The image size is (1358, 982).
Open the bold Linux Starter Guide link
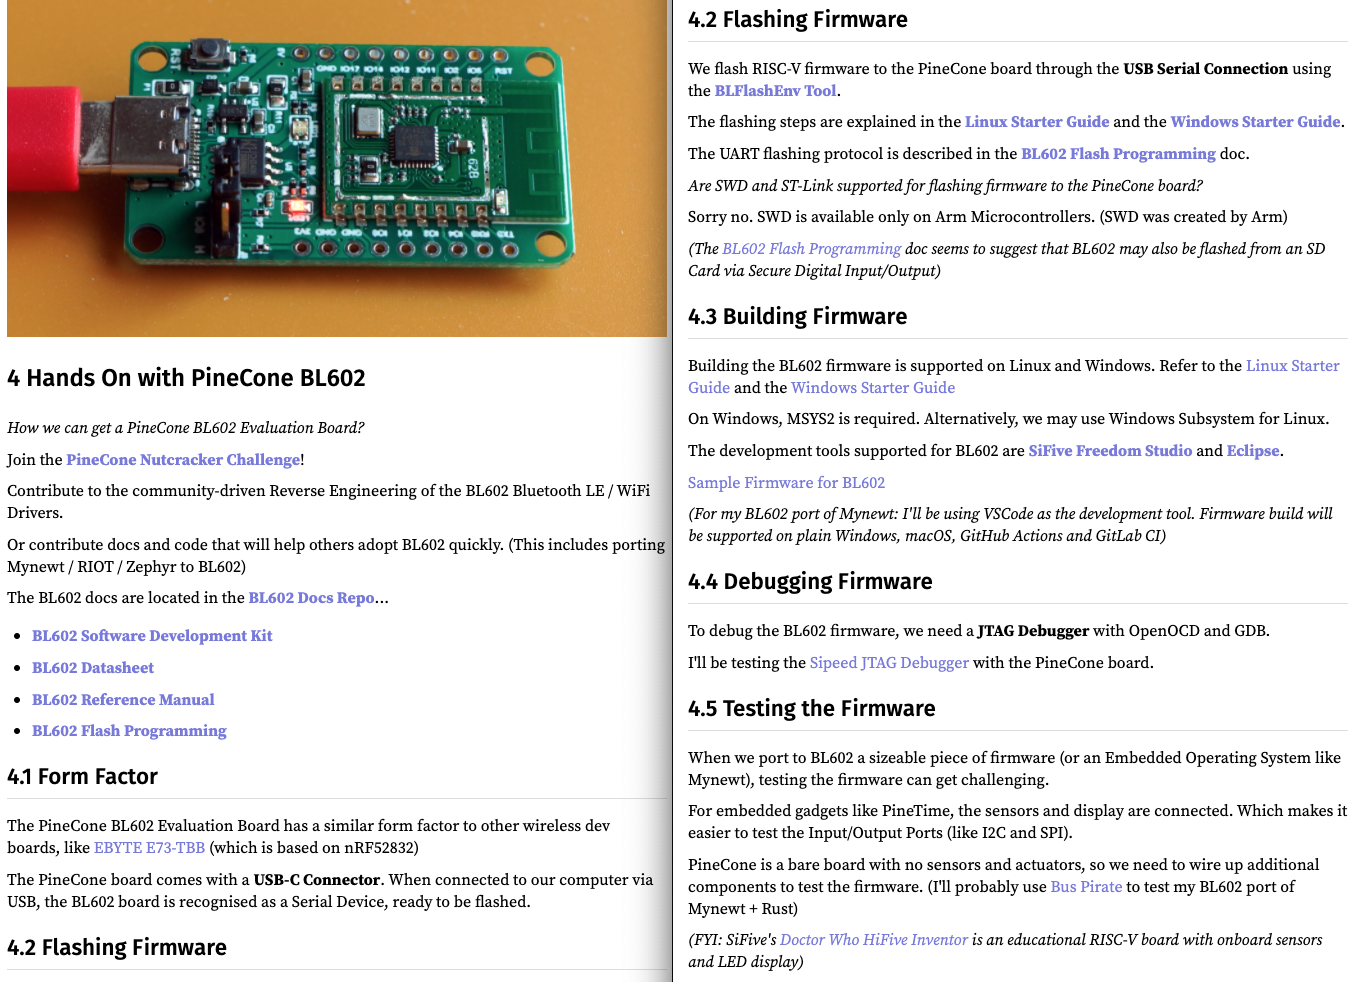[x=1036, y=122]
